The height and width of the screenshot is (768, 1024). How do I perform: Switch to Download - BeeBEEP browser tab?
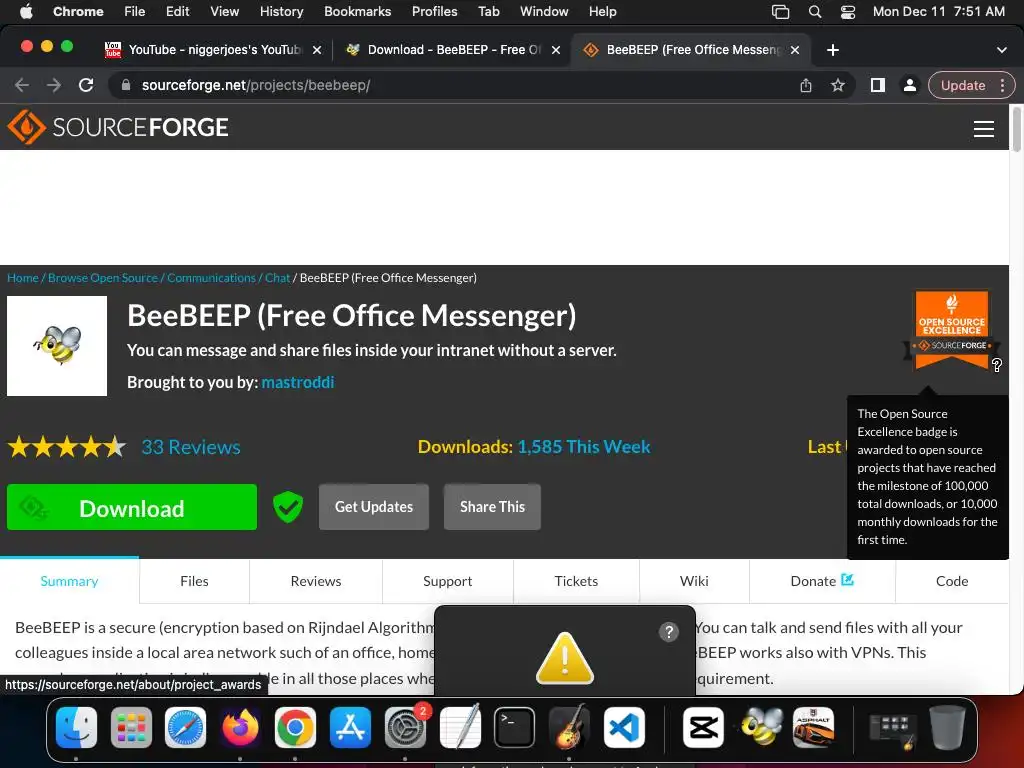point(453,50)
